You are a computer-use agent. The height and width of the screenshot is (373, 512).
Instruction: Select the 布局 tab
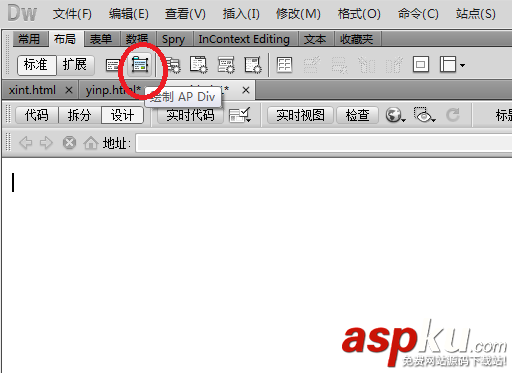coord(65,39)
